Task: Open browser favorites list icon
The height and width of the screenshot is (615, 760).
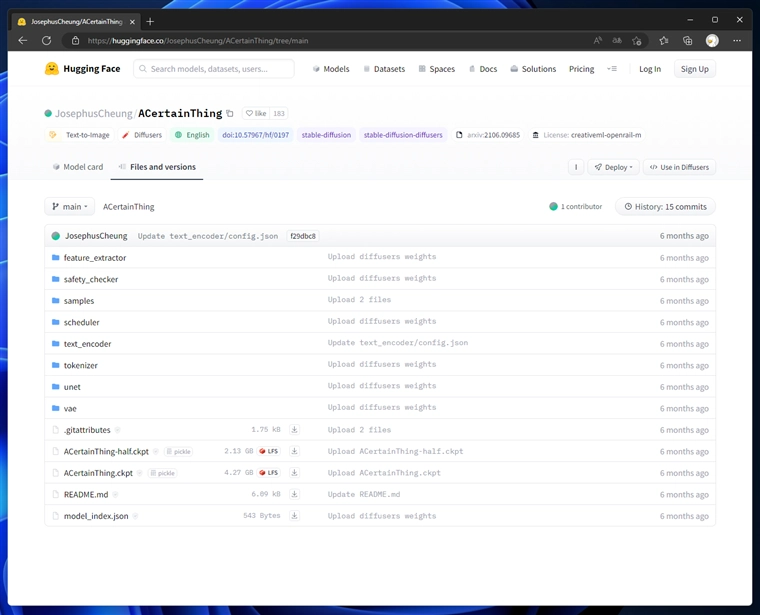Action: [x=664, y=41]
